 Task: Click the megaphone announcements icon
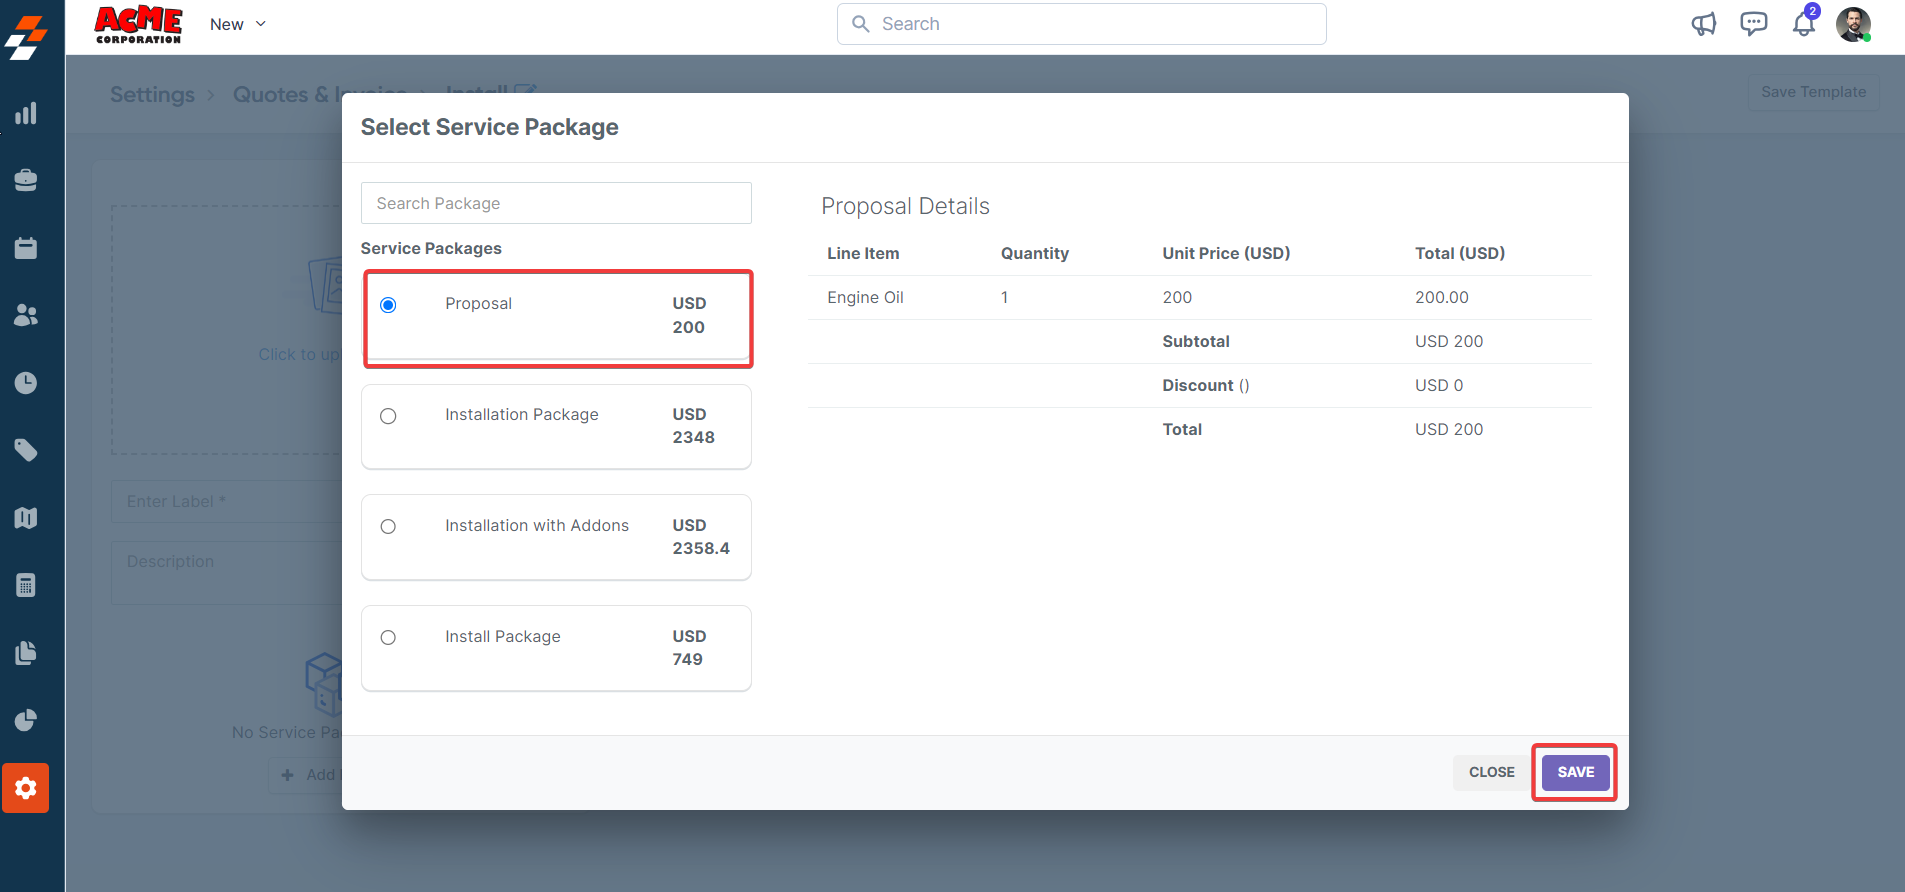(x=1704, y=24)
